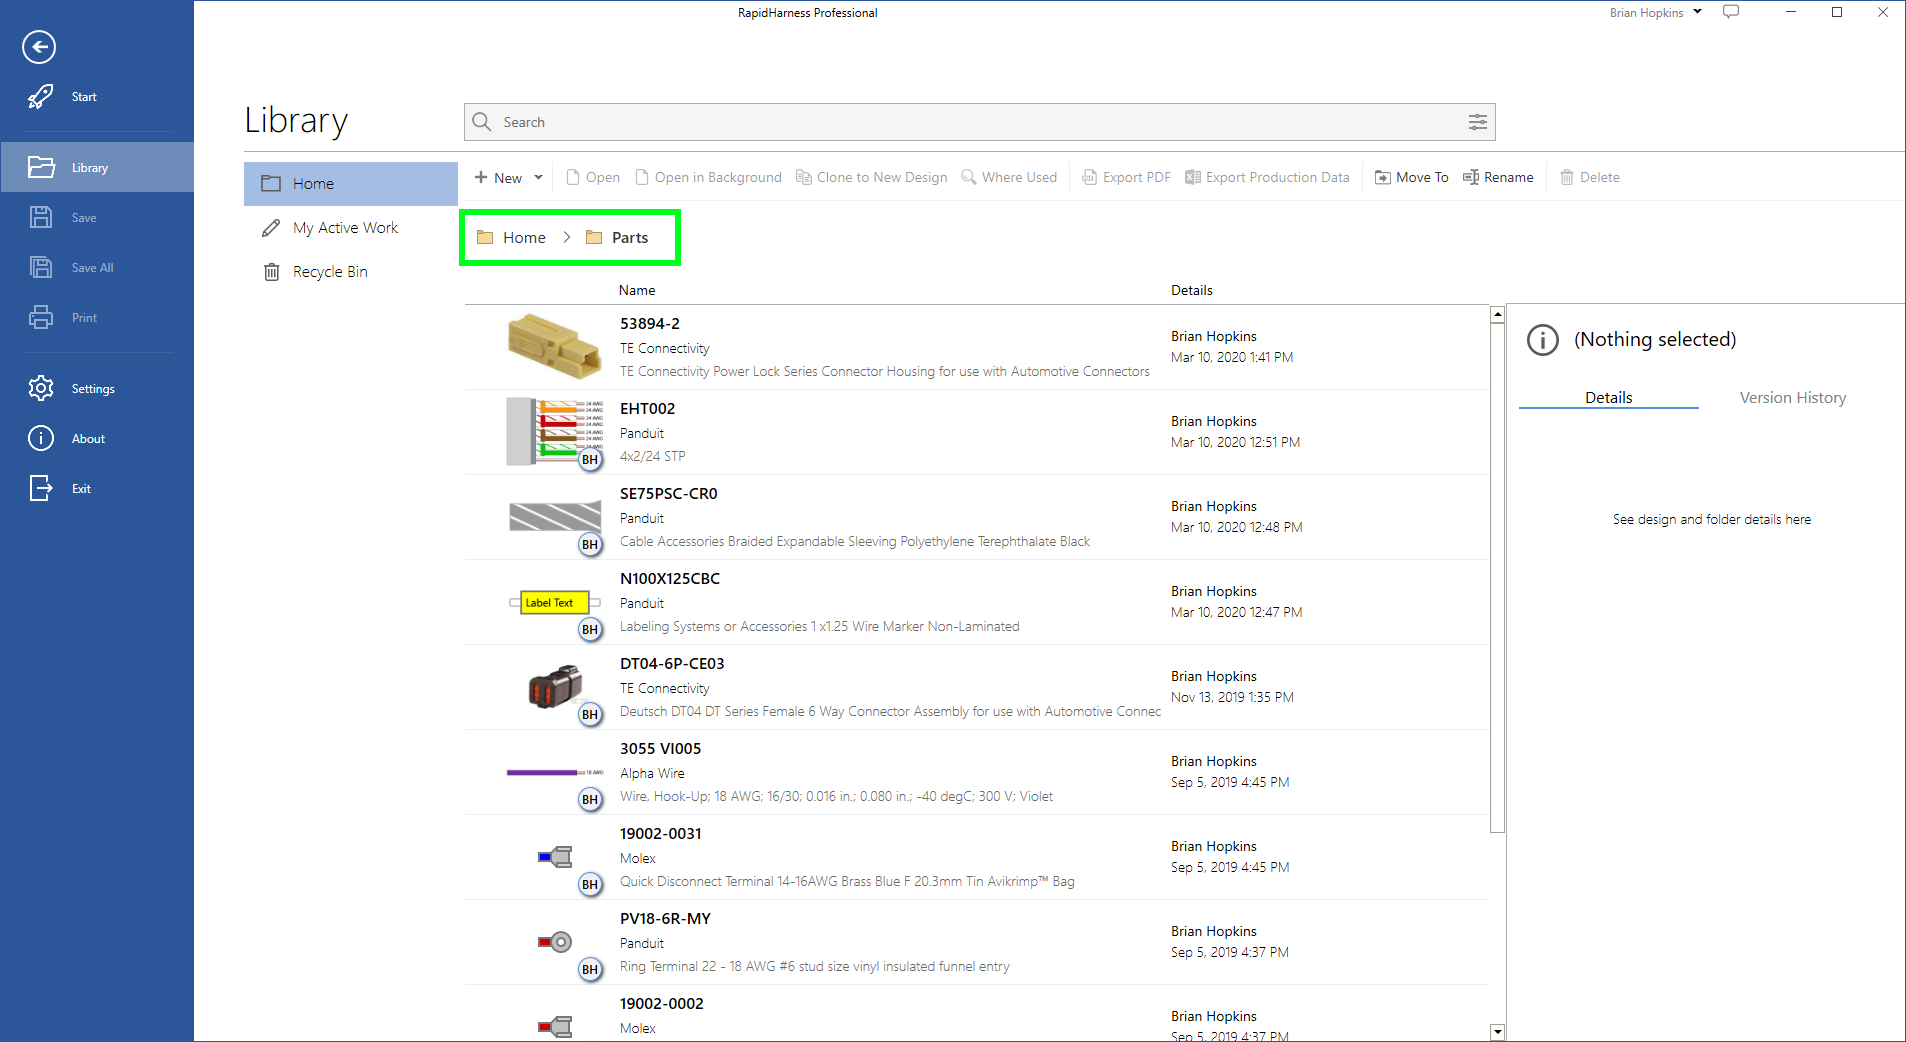Focus the Library search field
Screen dimensions: 1906x1042
pyautogui.click(x=979, y=122)
